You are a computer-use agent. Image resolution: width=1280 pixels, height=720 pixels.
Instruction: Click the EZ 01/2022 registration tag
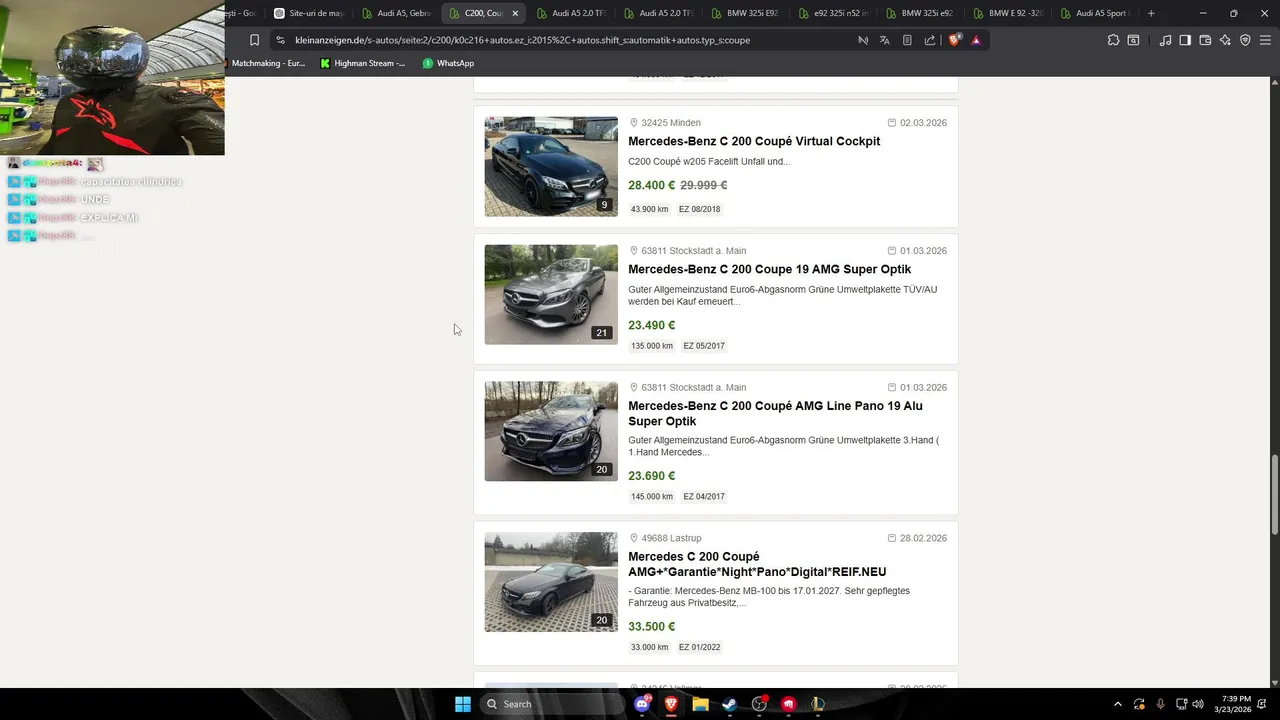pos(699,647)
